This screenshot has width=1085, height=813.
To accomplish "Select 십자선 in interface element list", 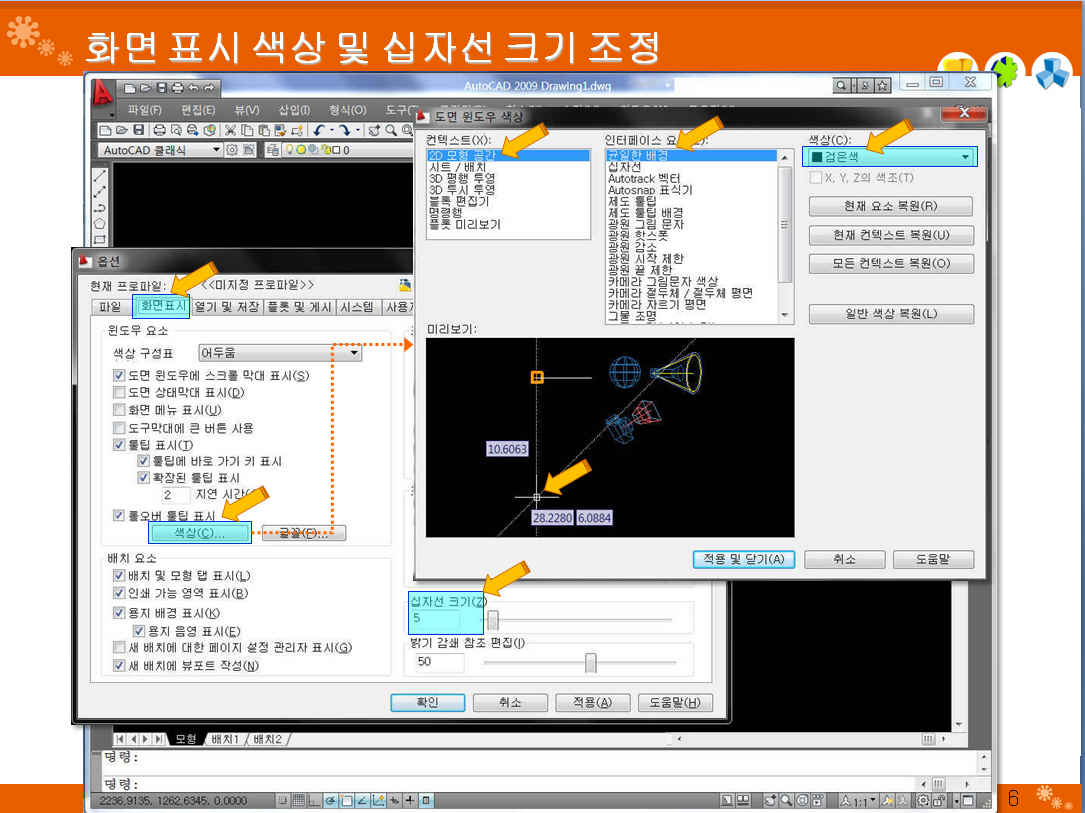I will click(x=625, y=167).
